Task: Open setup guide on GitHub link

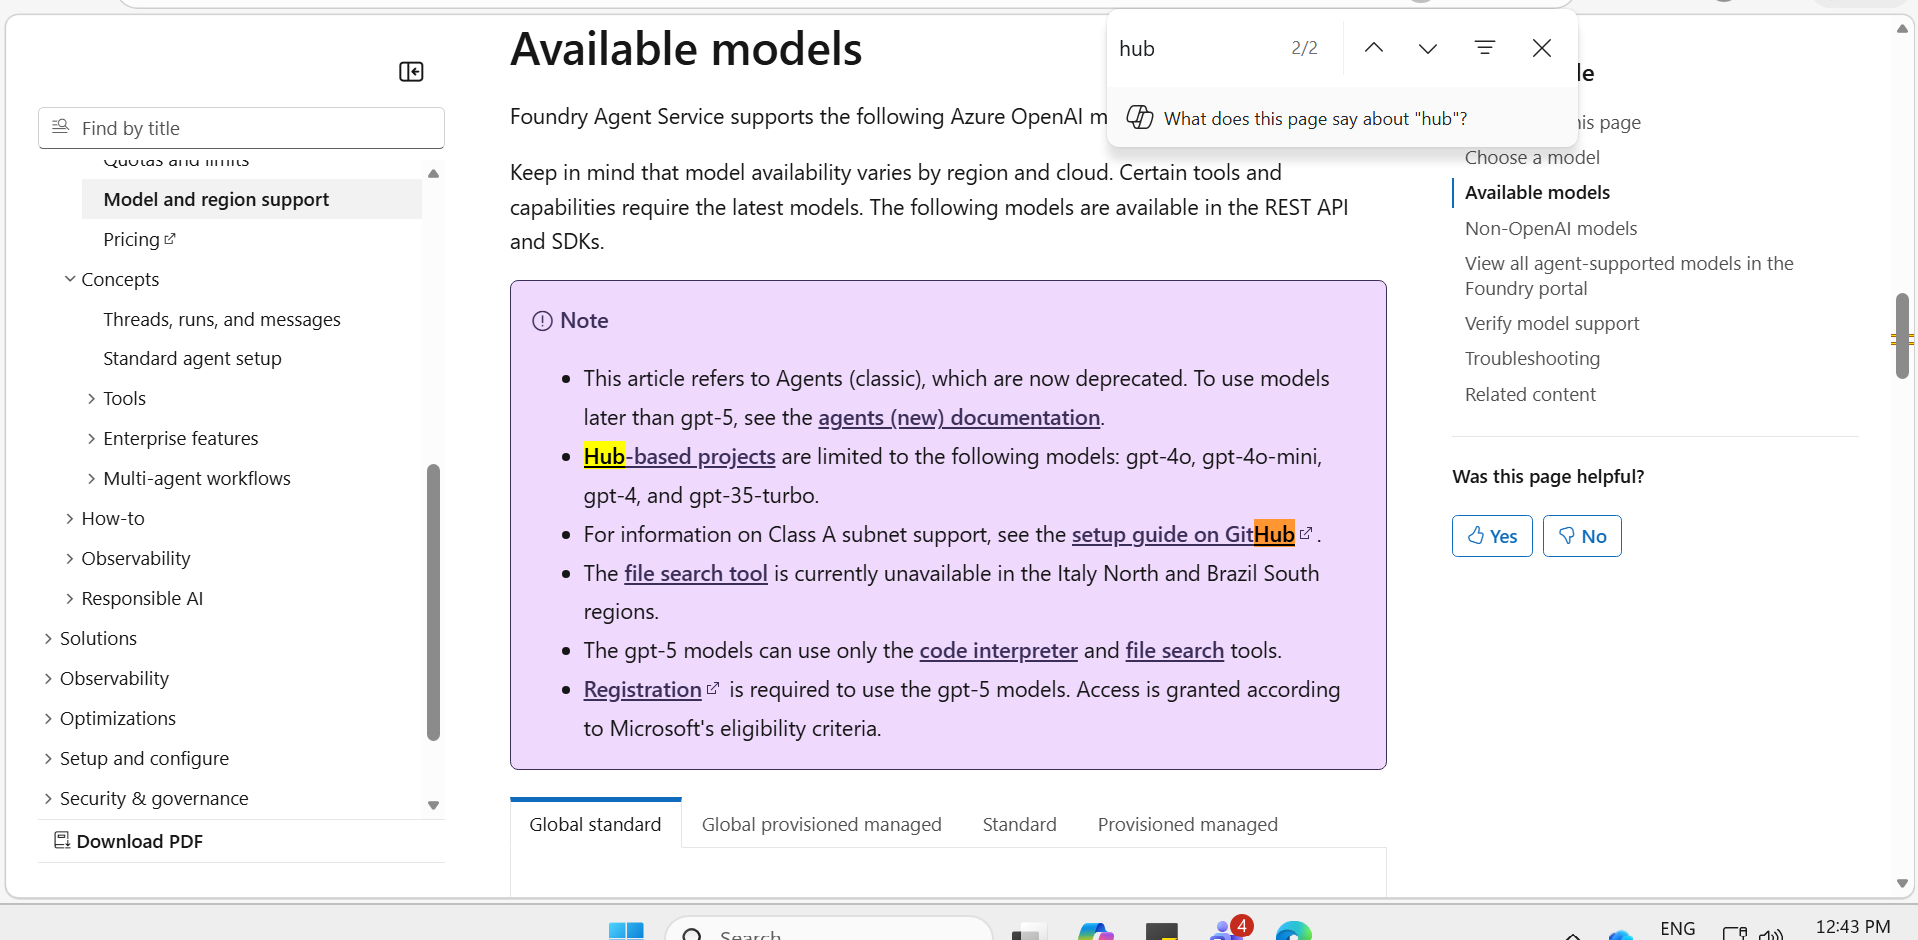Action: point(1190,534)
